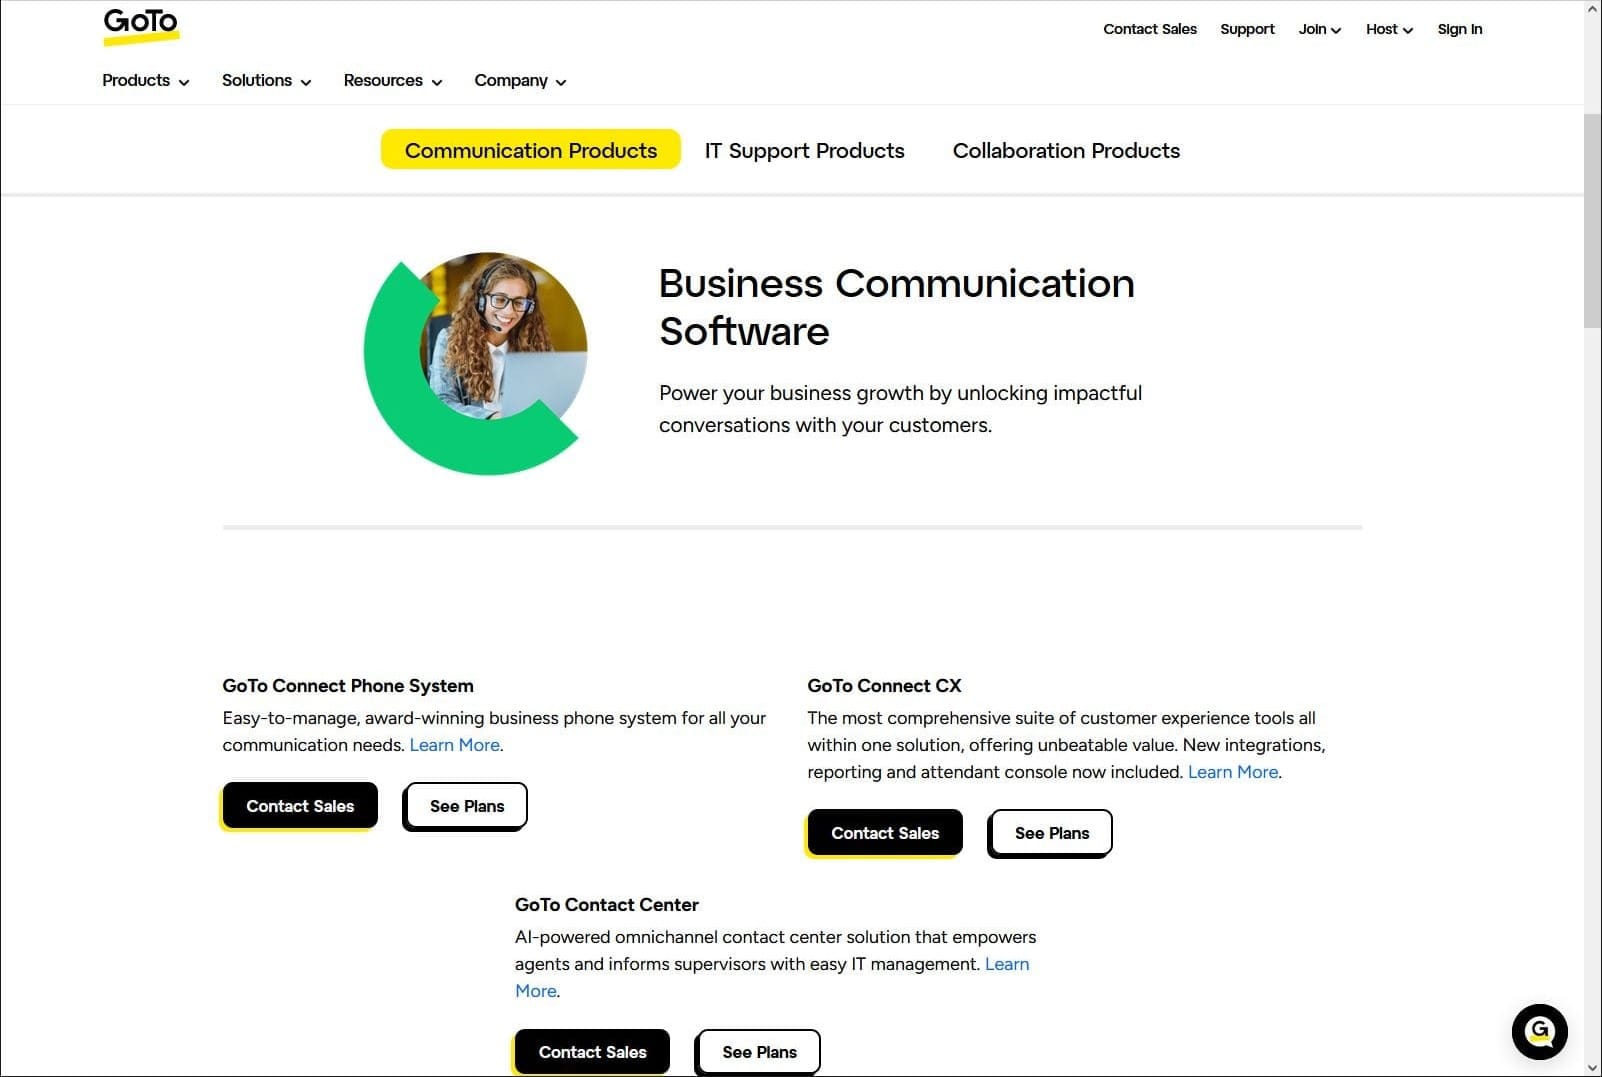Open the Support link
The width and height of the screenshot is (1602, 1077).
[x=1247, y=29]
